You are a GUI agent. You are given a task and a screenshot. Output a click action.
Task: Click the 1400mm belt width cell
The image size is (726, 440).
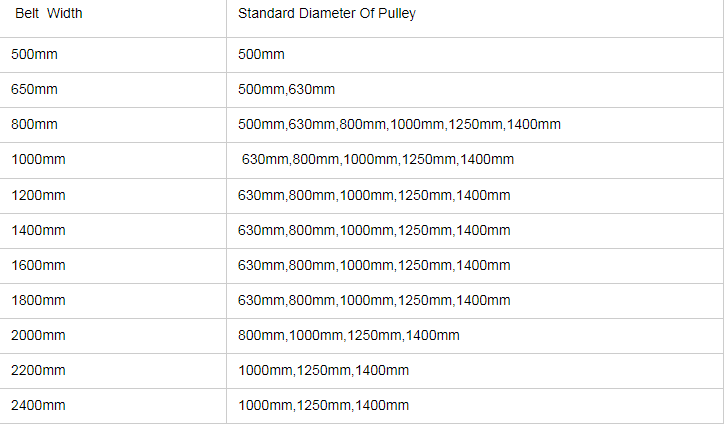coord(113,231)
